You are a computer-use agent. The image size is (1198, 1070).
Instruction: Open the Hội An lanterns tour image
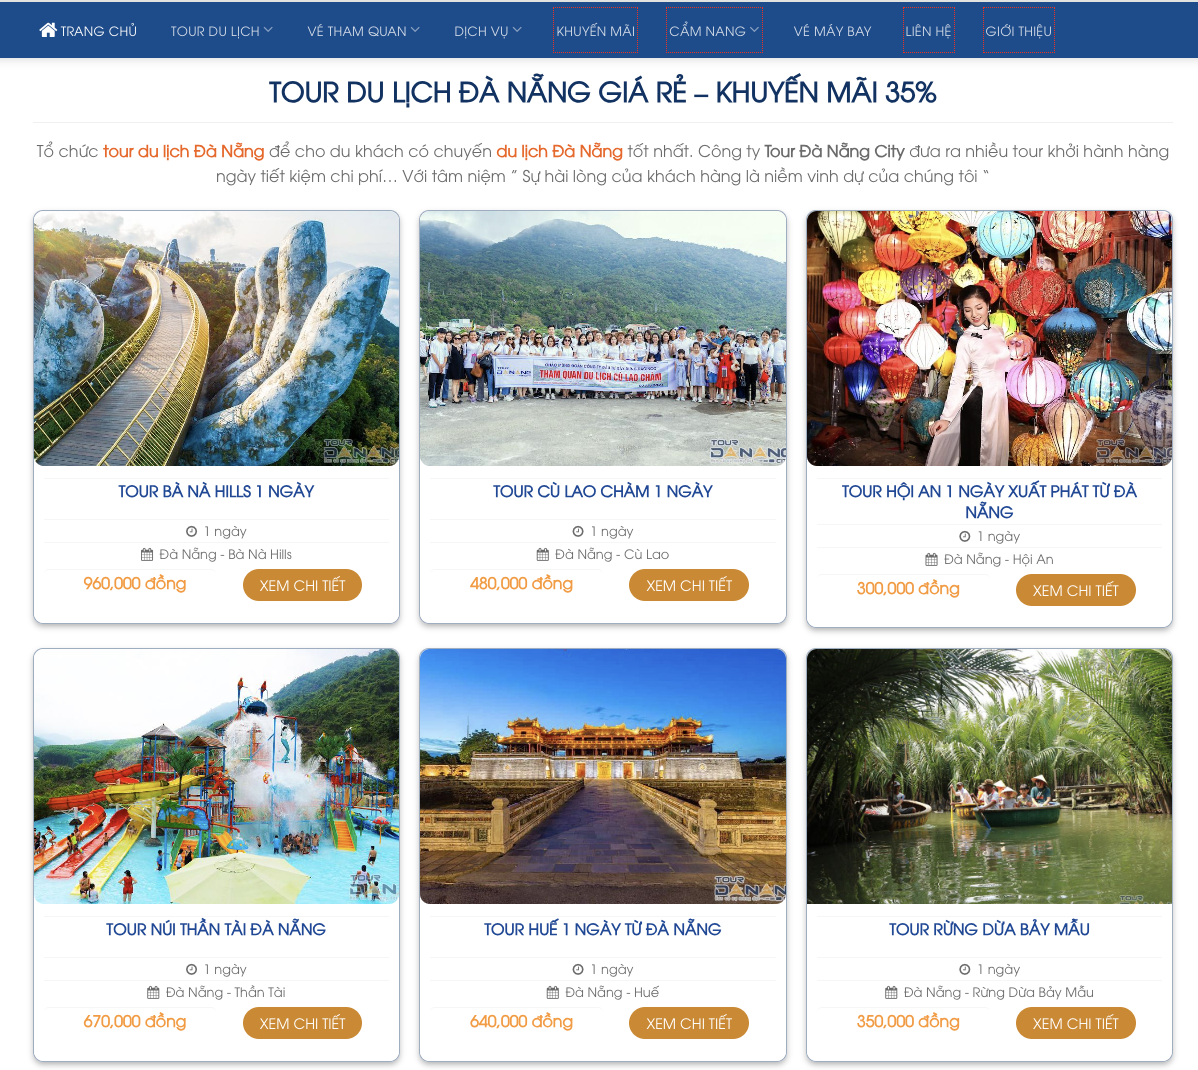pyautogui.click(x=989, y=338)
